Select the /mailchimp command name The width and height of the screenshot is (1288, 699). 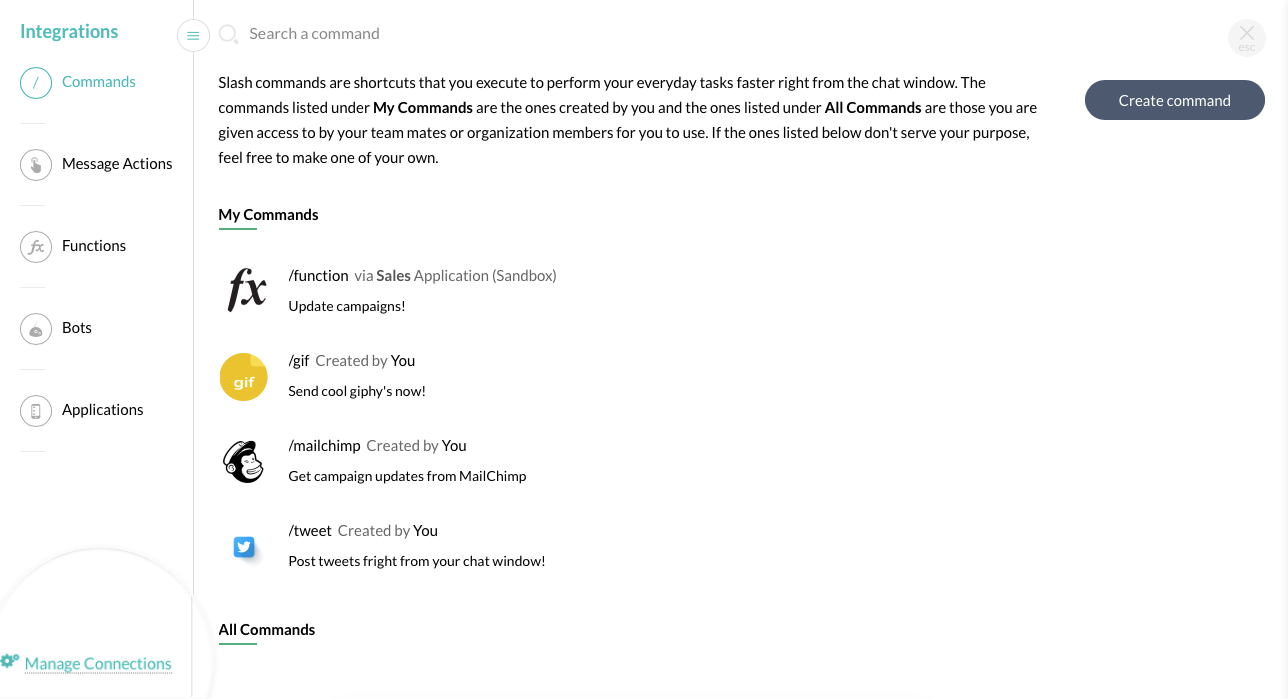coord(324,446)
